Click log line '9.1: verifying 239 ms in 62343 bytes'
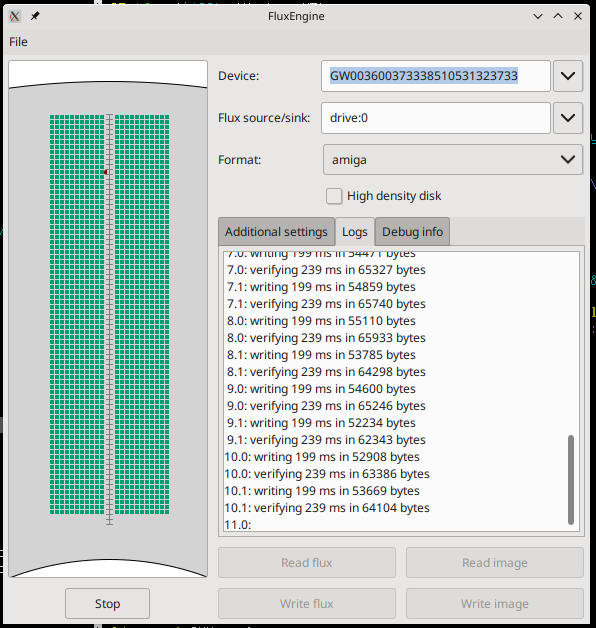The width and height of the screenshot is (596, 628). [x=326, y=440]
